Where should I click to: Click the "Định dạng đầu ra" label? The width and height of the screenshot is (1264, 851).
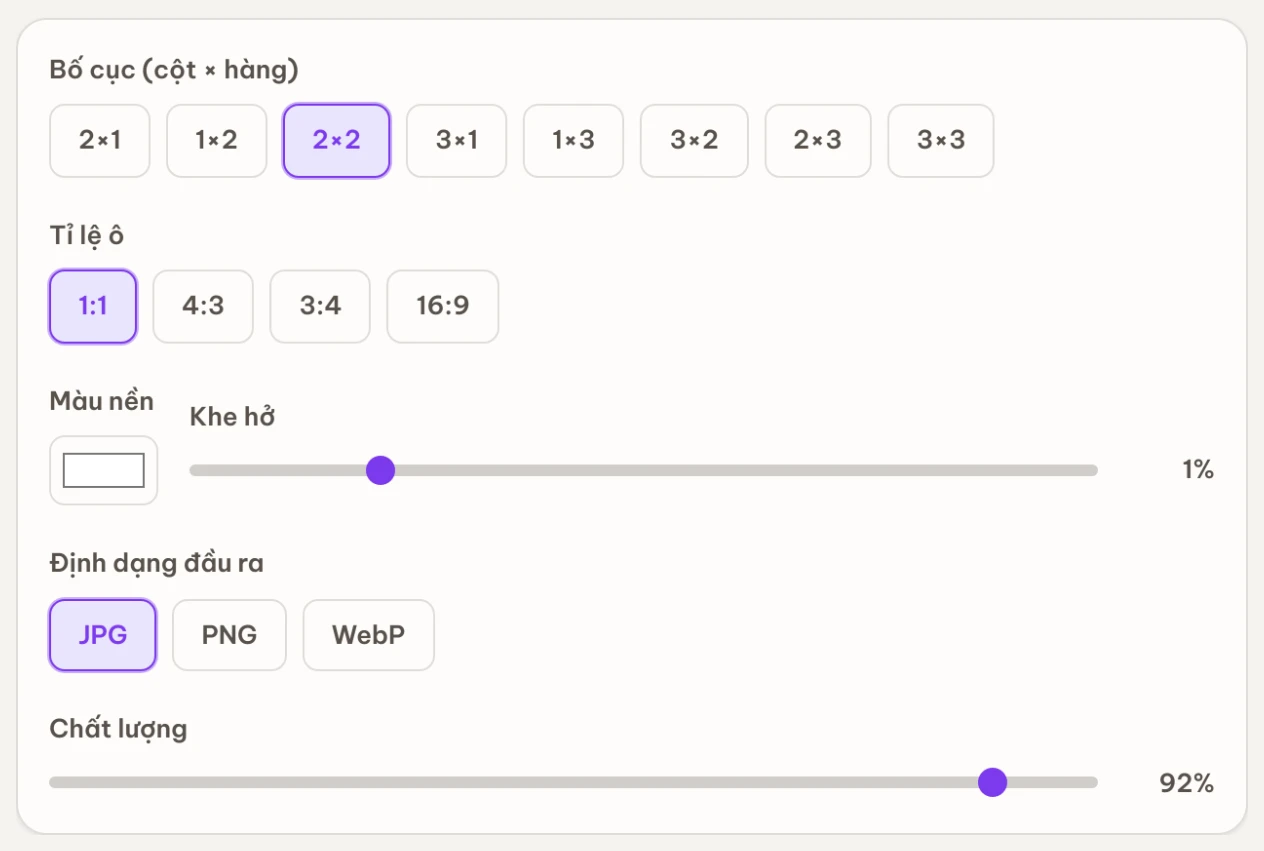[x=157, y=564]
